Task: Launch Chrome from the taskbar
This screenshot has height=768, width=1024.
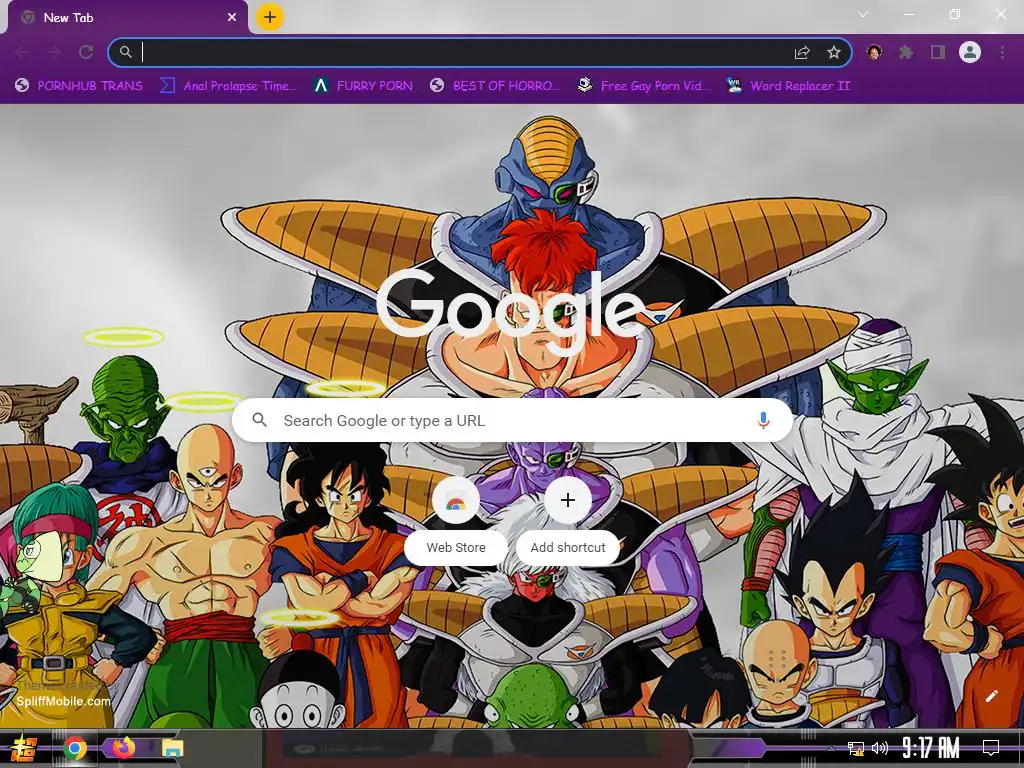Action: click(75, 748)
